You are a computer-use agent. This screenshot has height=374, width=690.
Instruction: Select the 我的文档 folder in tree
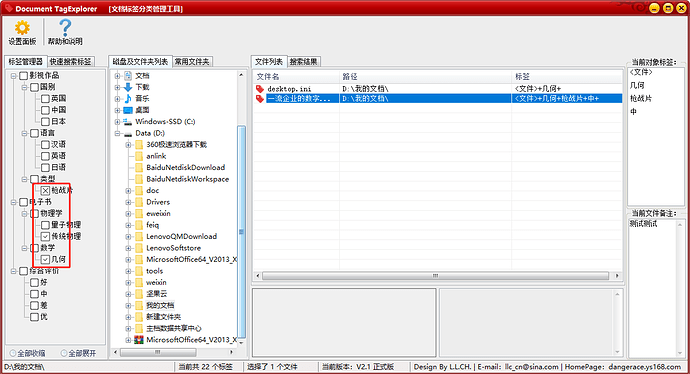[x=160, y=305]
